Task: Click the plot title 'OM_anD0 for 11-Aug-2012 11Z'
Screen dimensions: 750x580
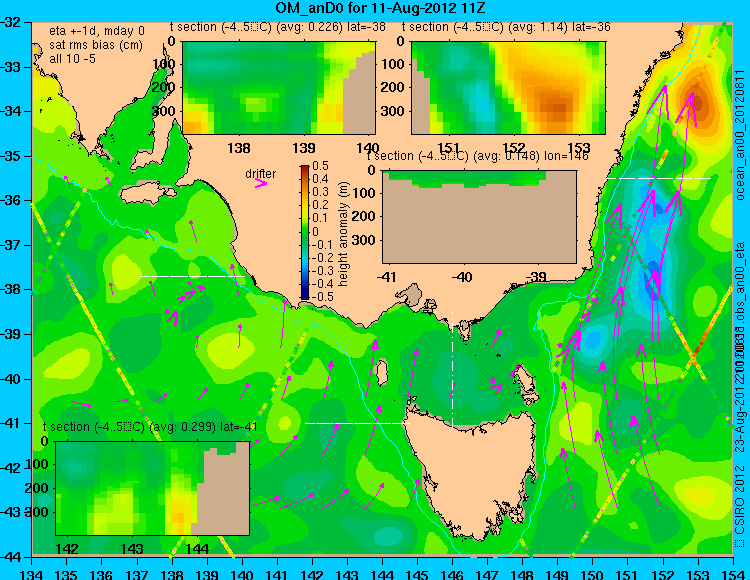Action: [x=380, y=8]
